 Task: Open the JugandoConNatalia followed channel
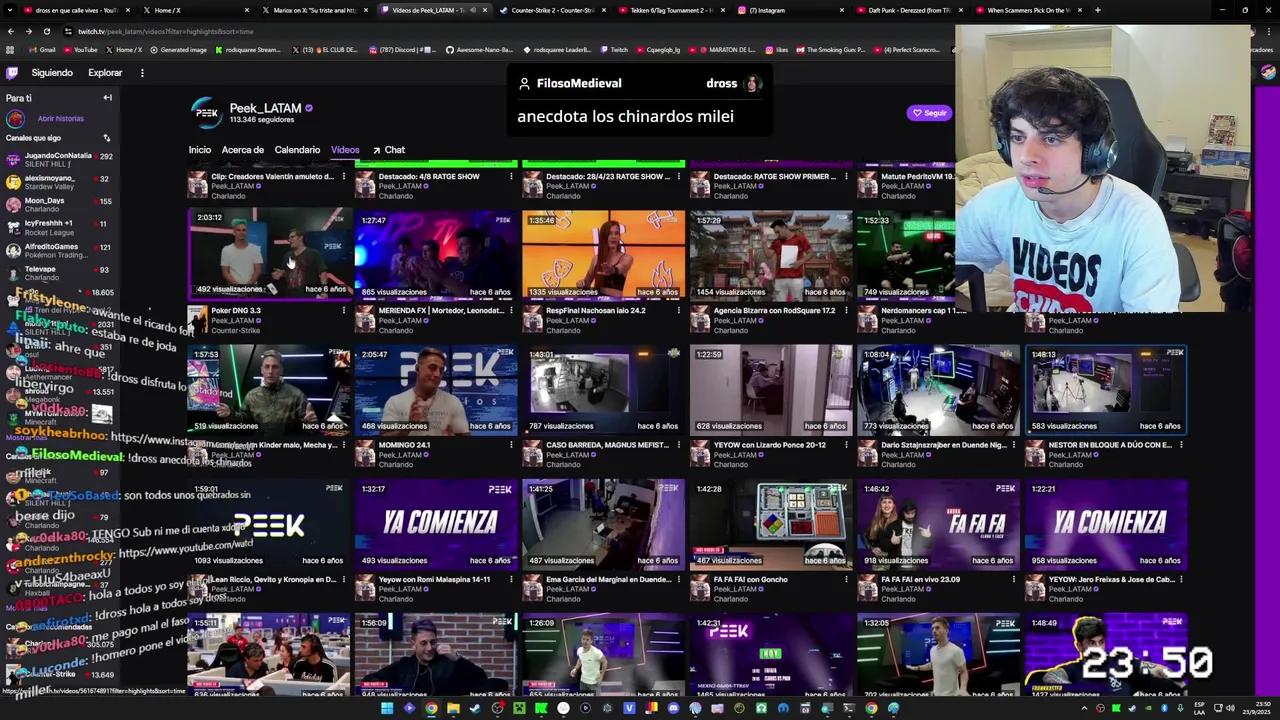click(58, 159)
